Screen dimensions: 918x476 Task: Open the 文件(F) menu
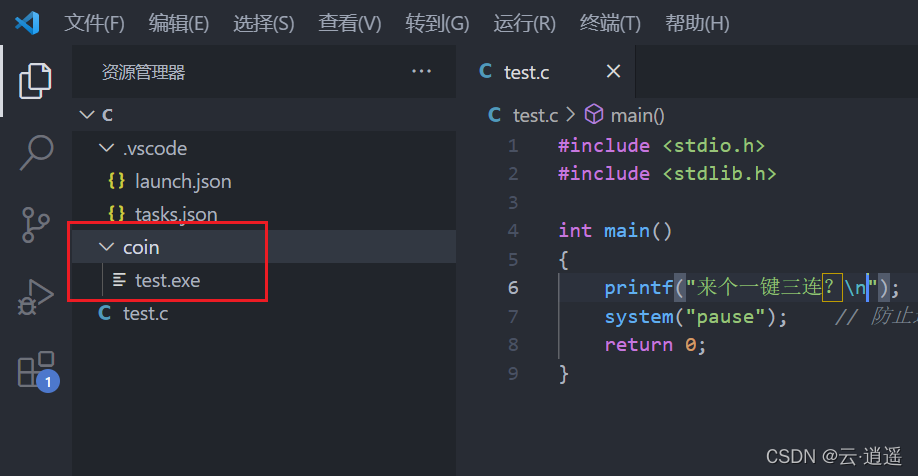click(94, 23)
